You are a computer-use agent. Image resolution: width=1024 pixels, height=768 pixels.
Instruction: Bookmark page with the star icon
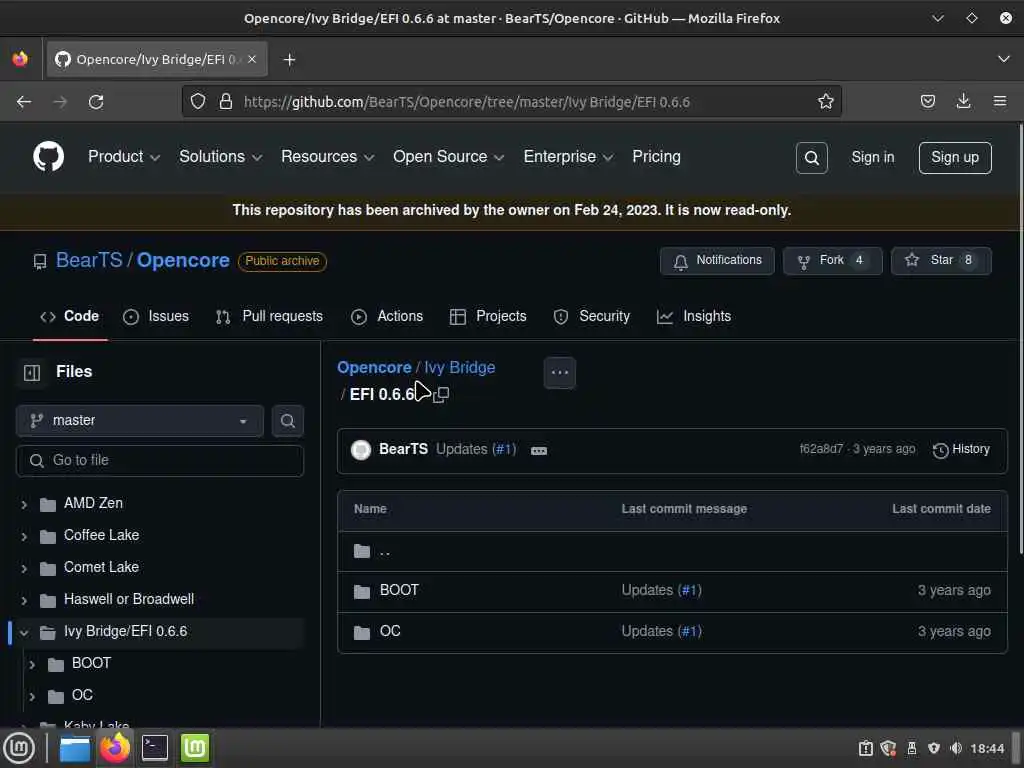tap(825, 101)
